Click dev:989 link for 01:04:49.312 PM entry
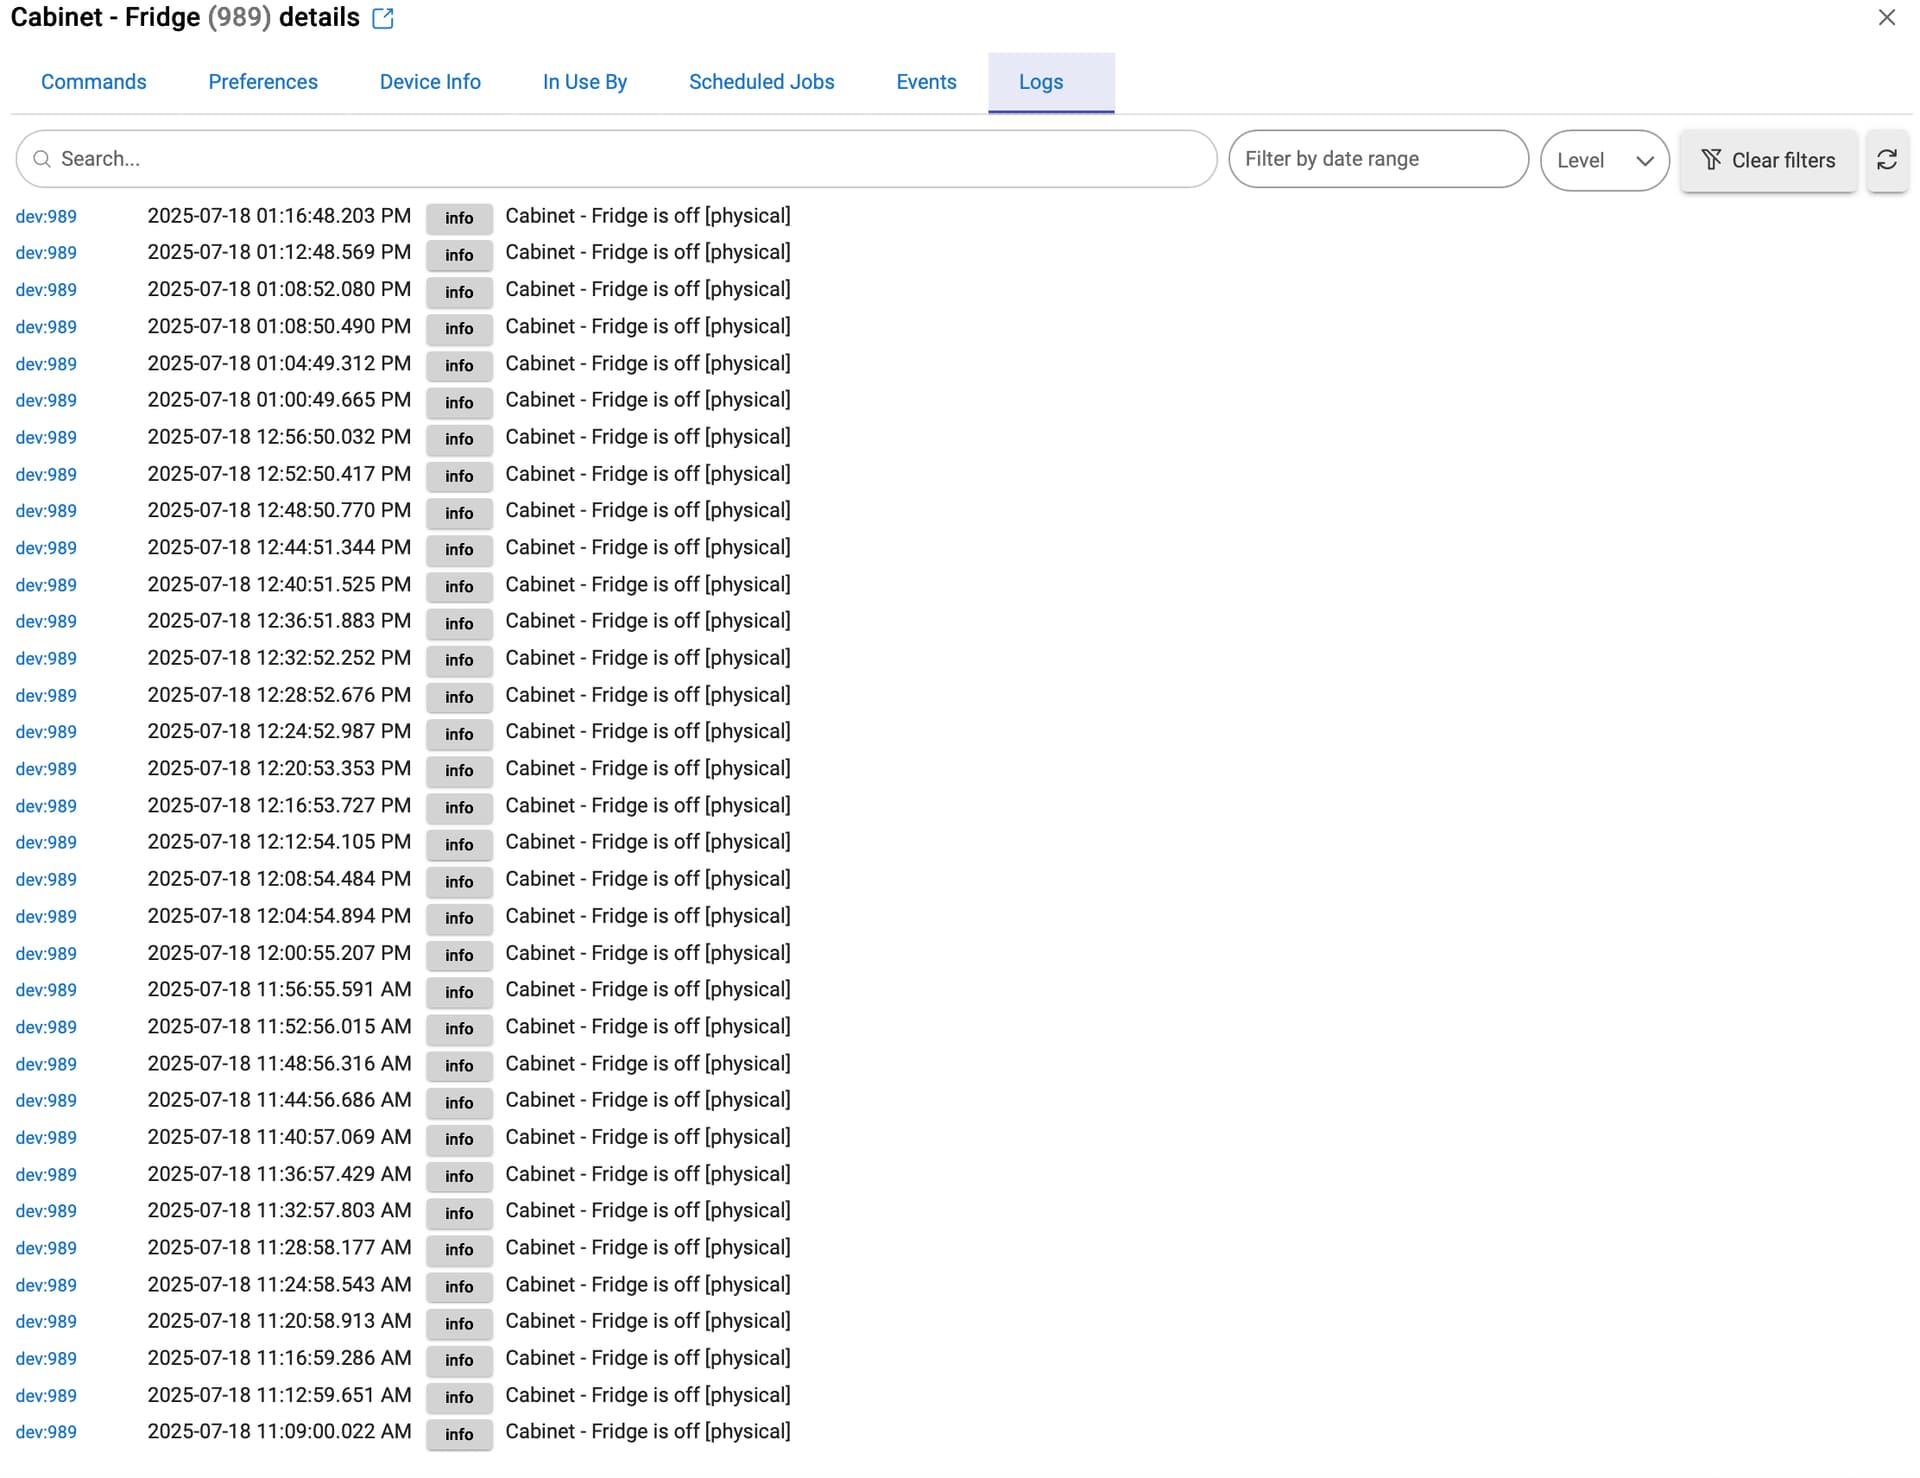Viewport: 1920px width, 1478px height. point(46,364)
